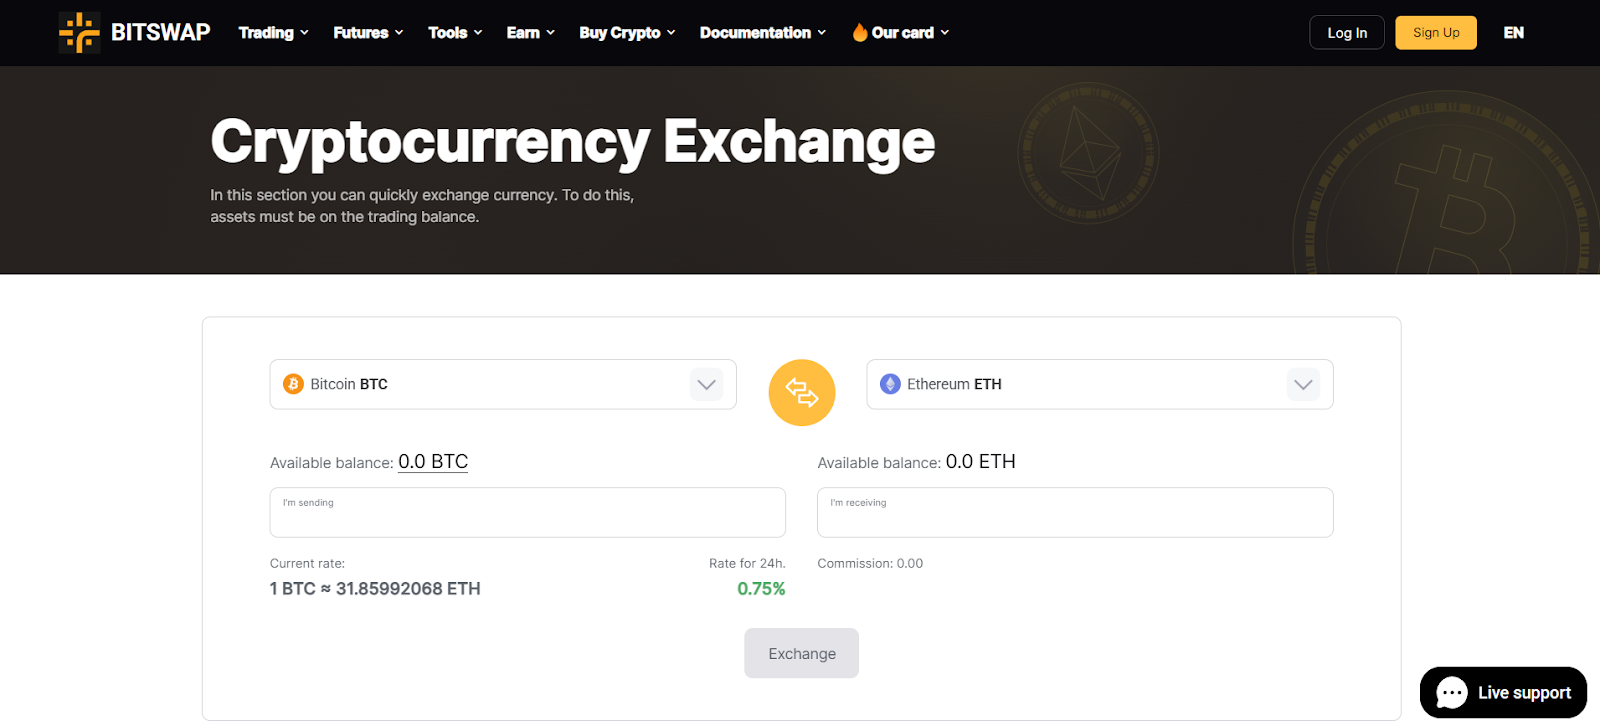1600x726 pixels.
Task: Expand the Ethereum ETH currency dropdown arrow
Action: (x=1303, y=384)
